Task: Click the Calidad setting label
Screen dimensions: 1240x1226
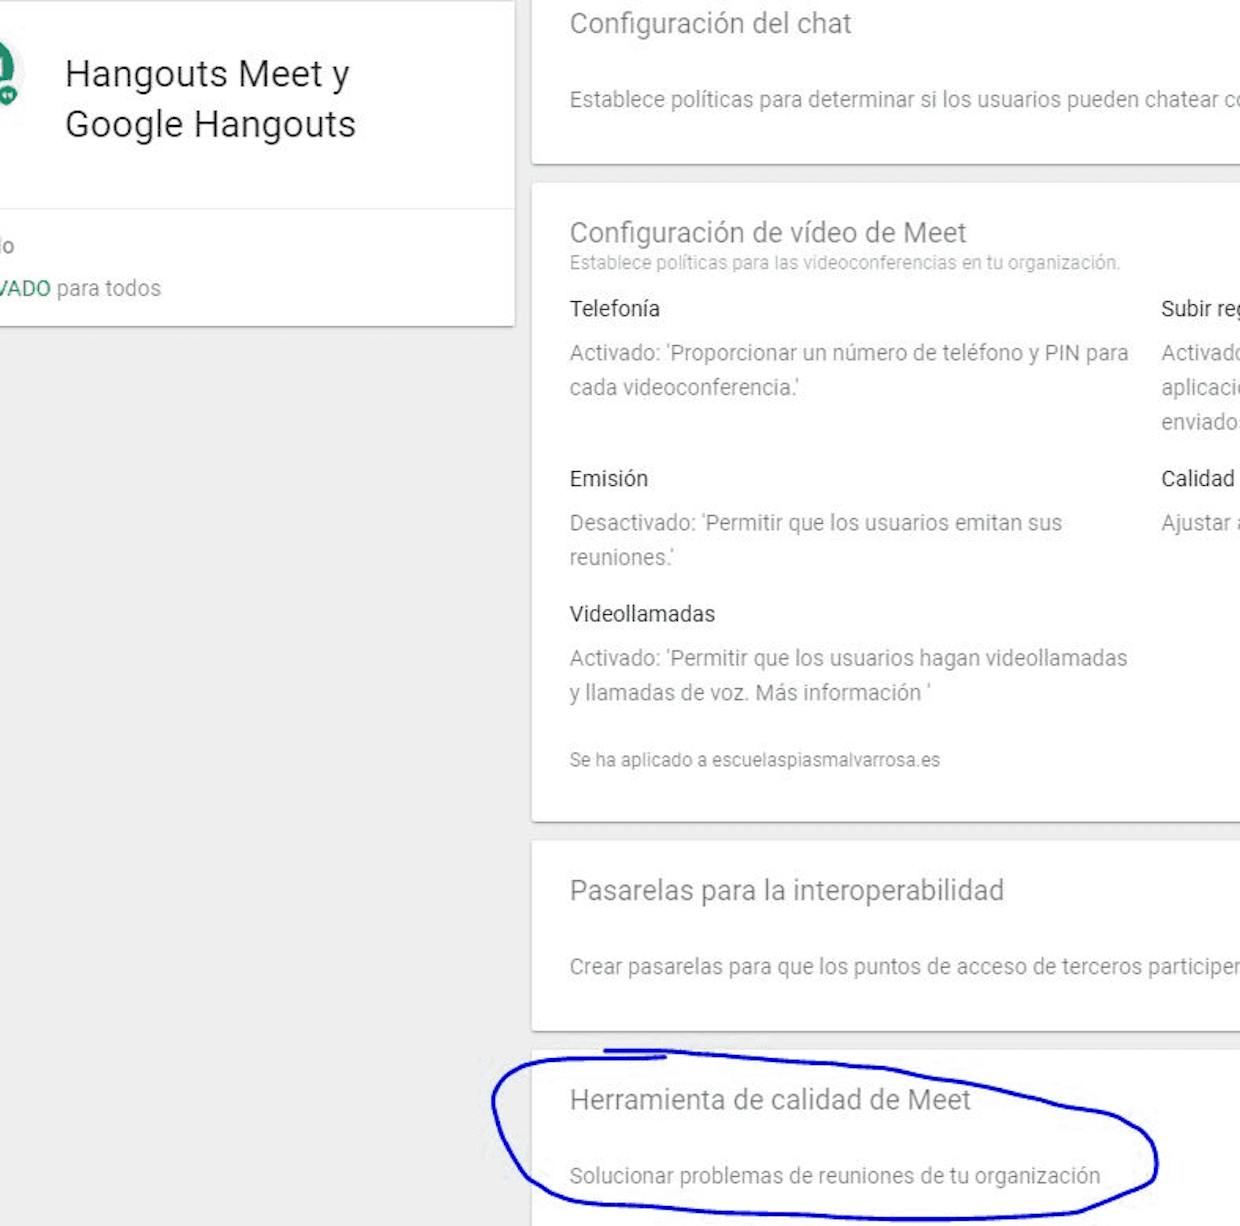Action: [1197, 478]
